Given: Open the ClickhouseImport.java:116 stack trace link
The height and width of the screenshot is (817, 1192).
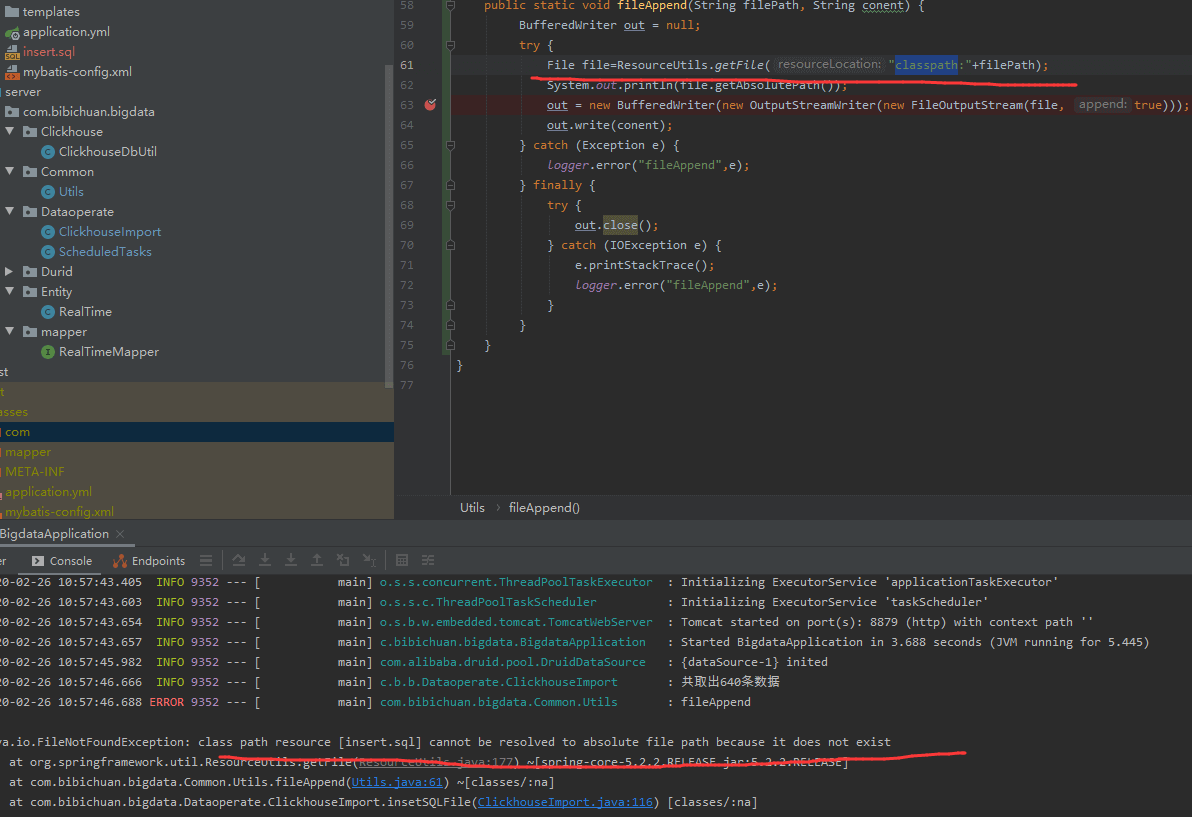Looking at the screenshot, I should pyautogui.click(x=566, y=802).
